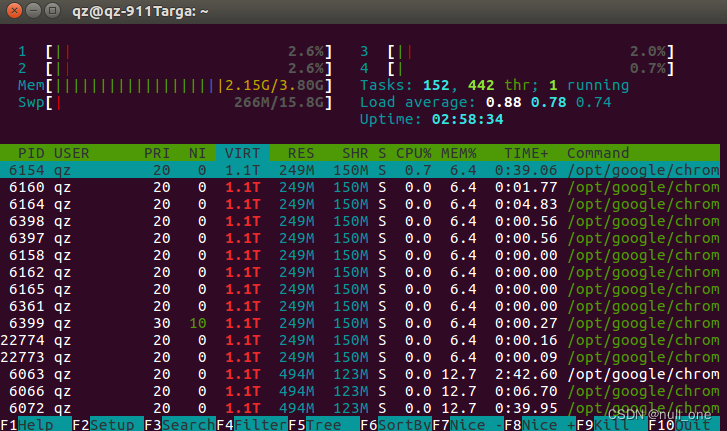Click F8 Nice + button
The height and width of the screenshot is (431, 727).
[540, 425]
